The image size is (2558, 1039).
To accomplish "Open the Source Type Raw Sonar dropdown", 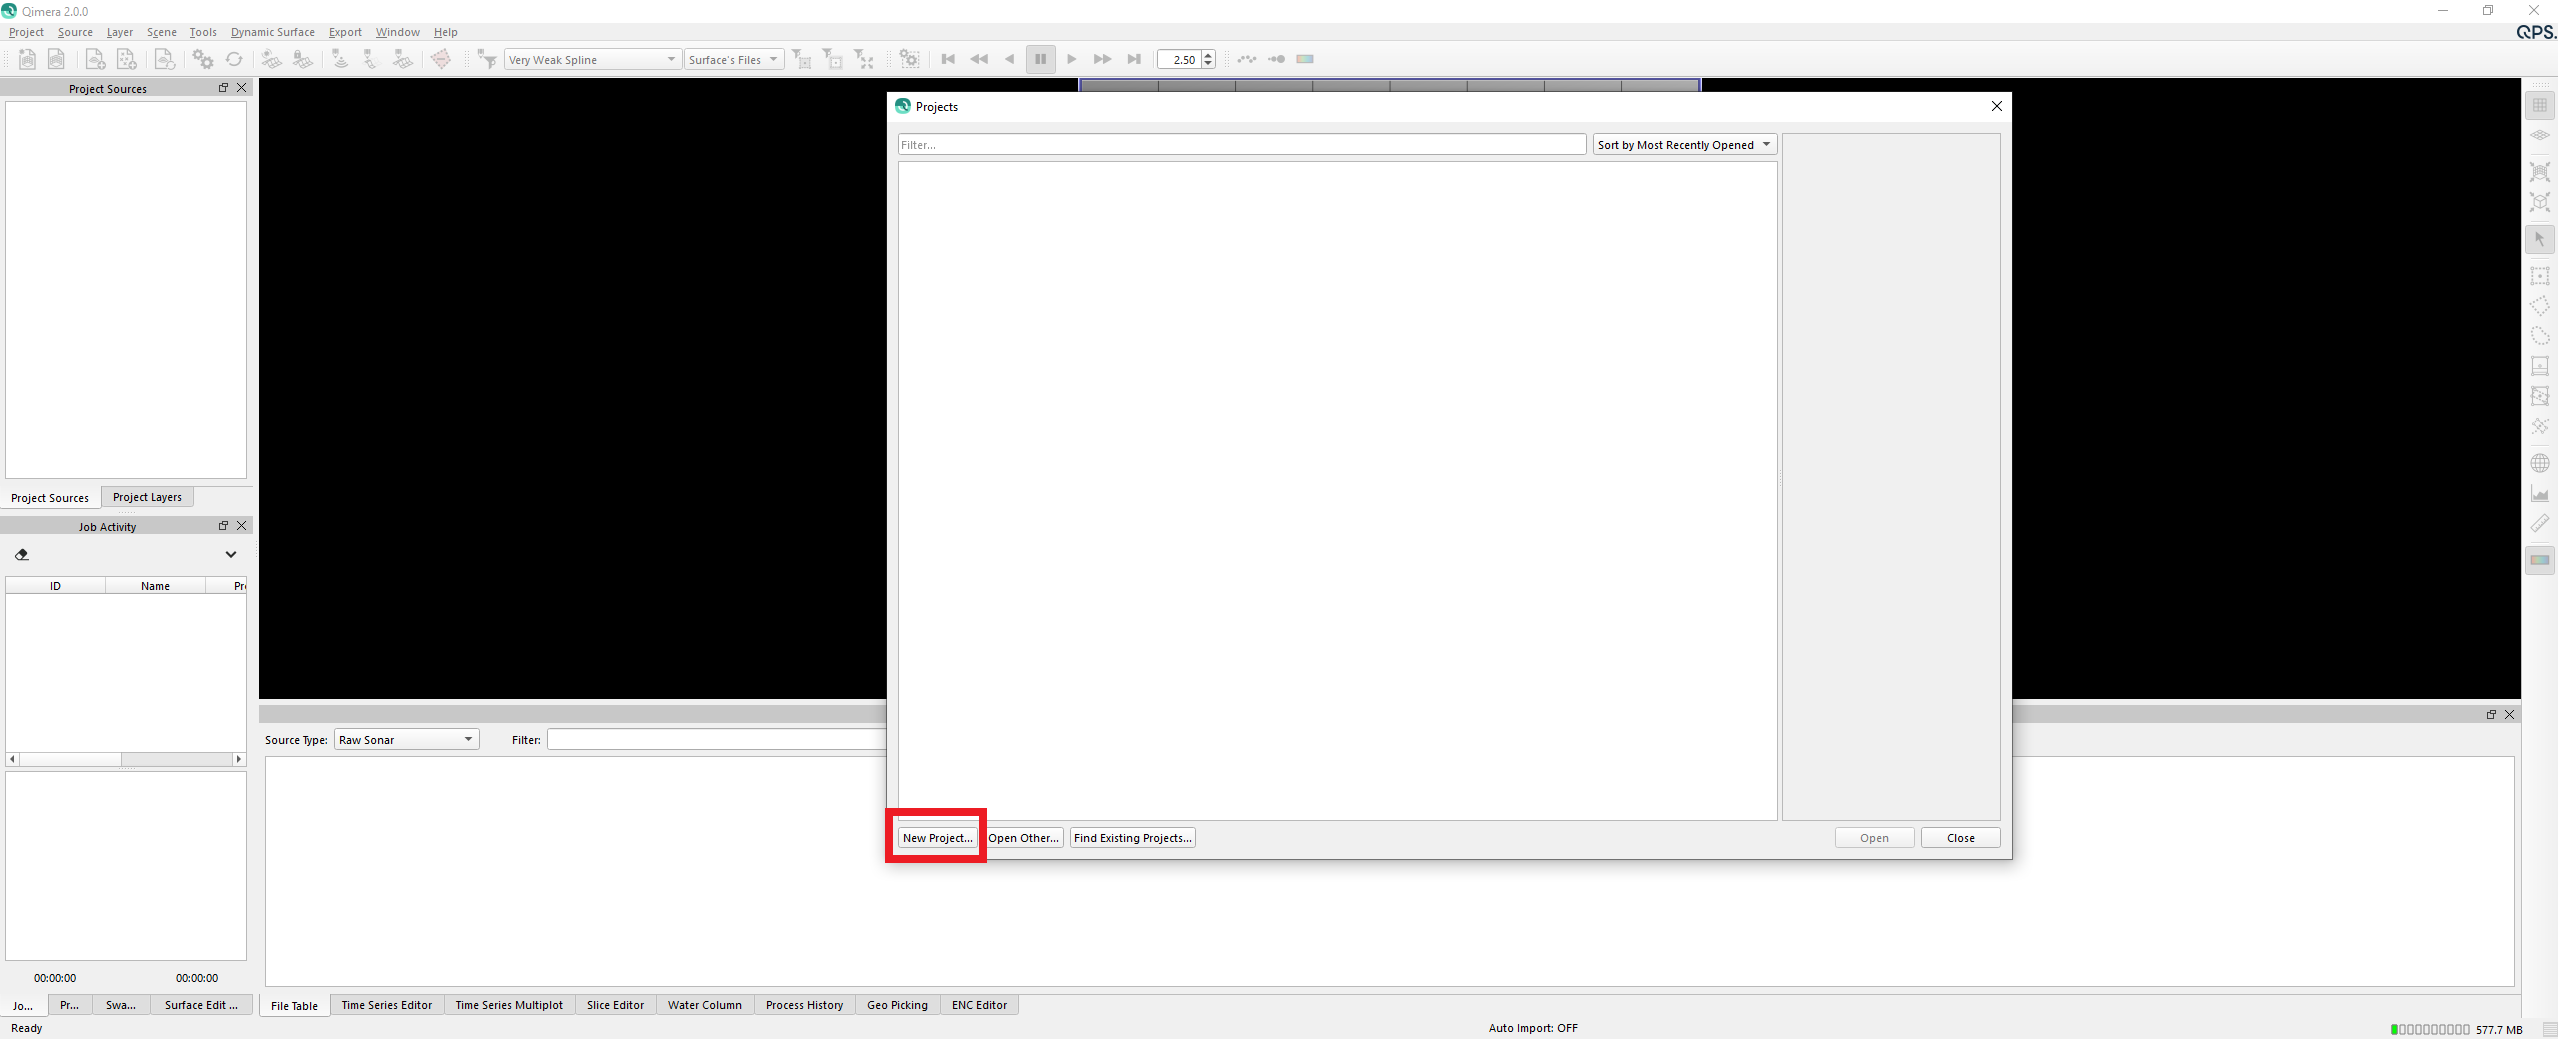I will coord(406,739).
